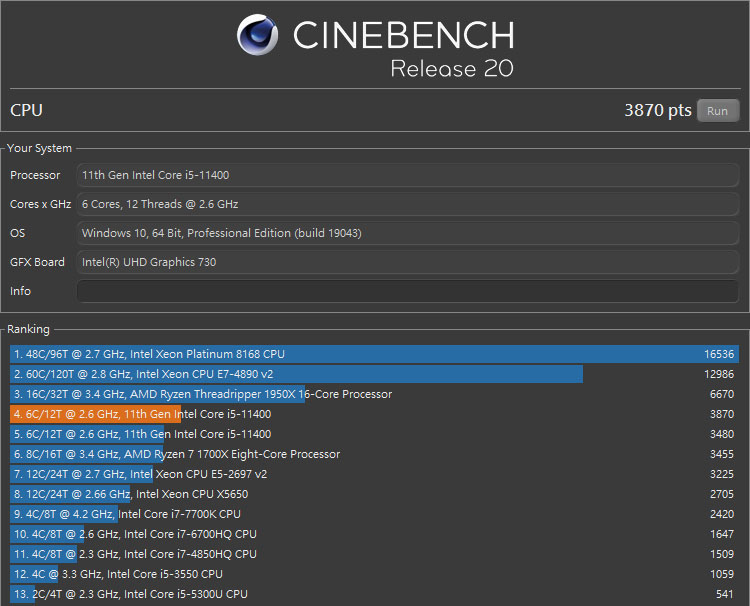Click the 'Your System' section heading
Viewport: 750px width, 606px height.
pyautogui.click(x=39, y=148)
